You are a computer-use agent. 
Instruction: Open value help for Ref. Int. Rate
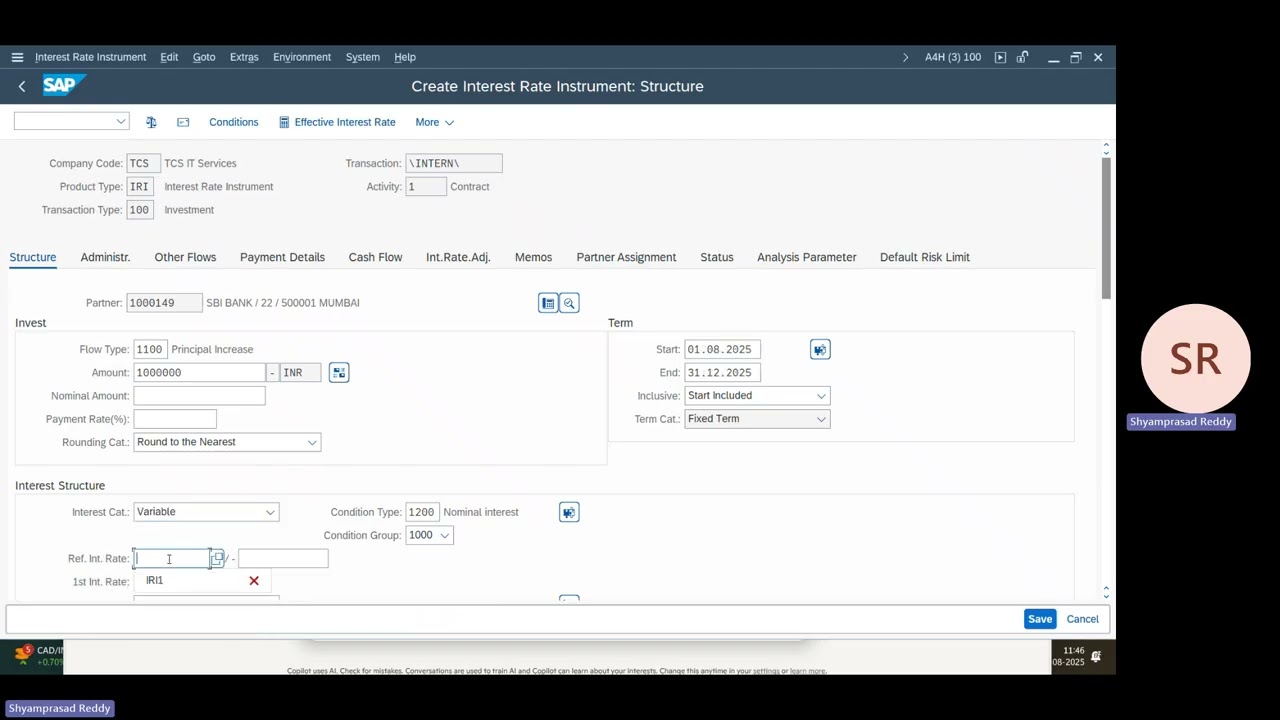[x=217, y=559]
